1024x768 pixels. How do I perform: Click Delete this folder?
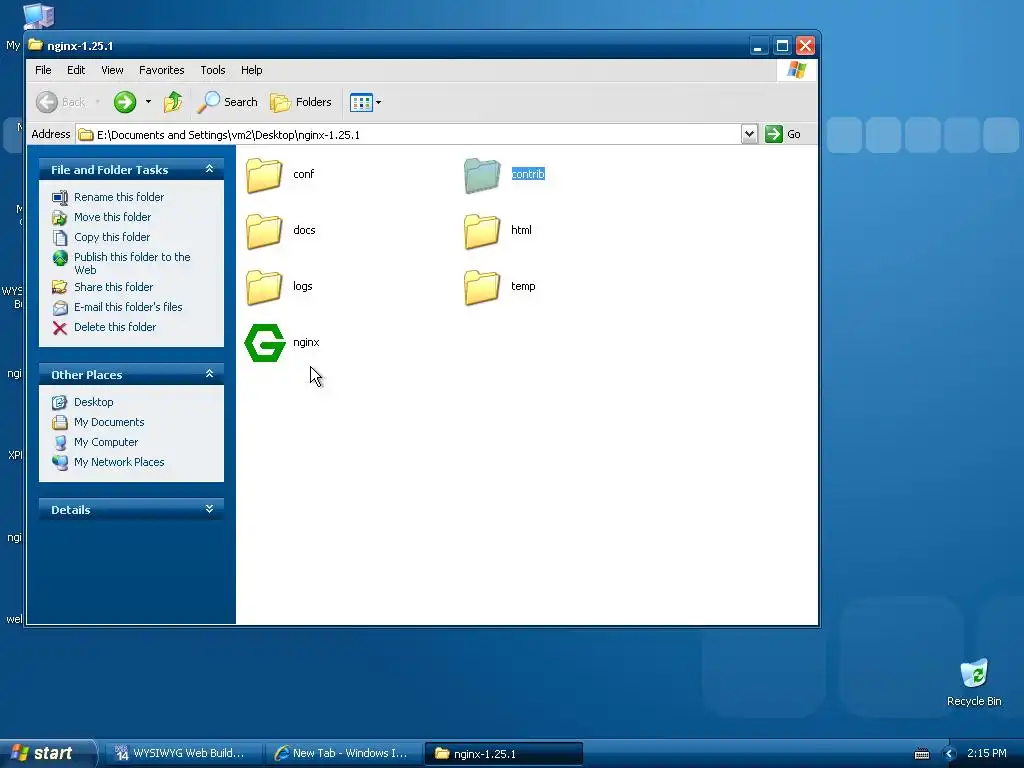[x=115, y=327]
